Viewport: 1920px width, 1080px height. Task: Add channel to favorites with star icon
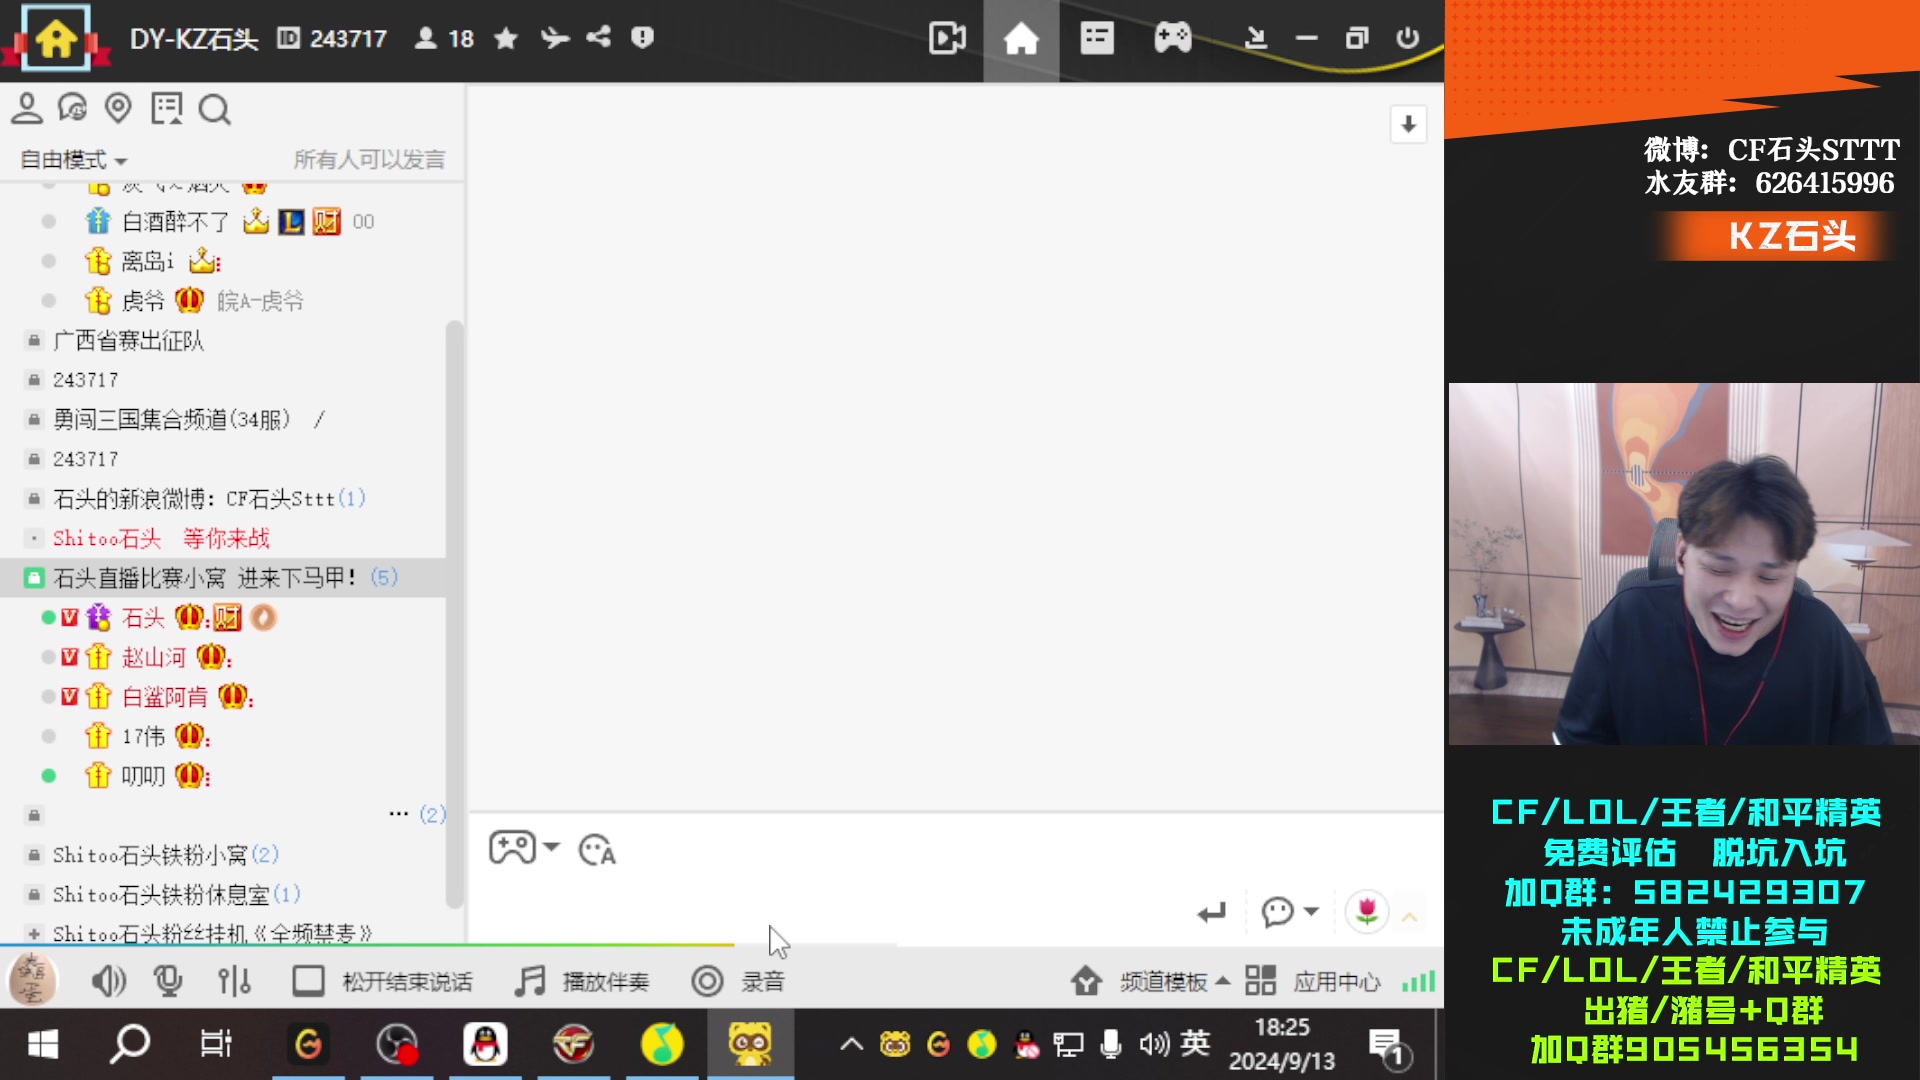506,38
